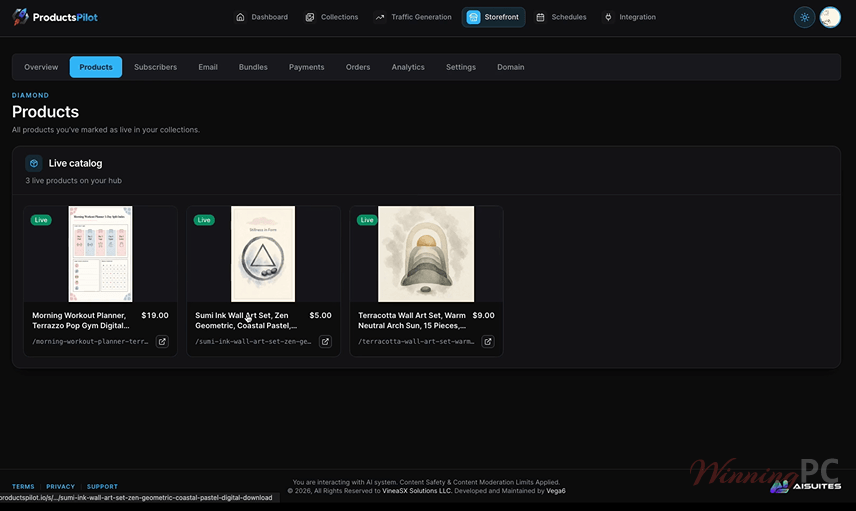
Task: Open the Bundles tab
Action: click(253, 67)
